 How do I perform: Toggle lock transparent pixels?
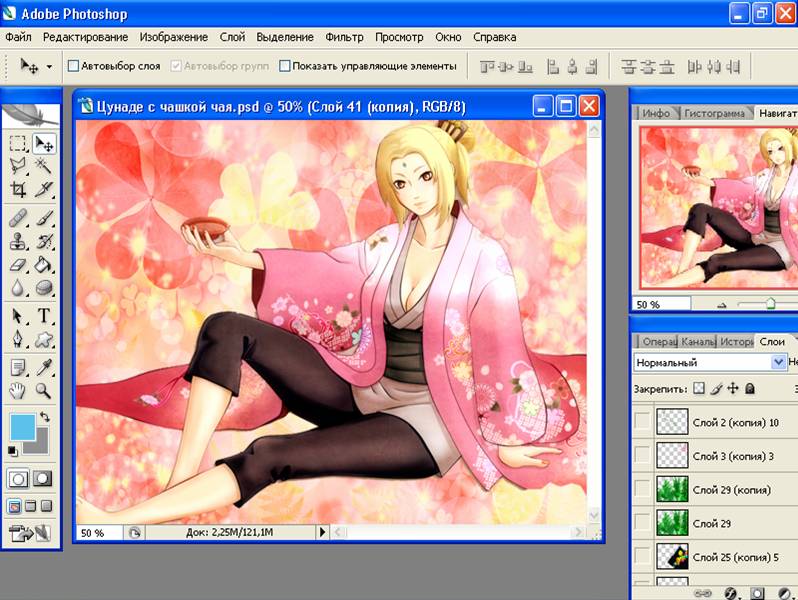click(x=699, y=389)
